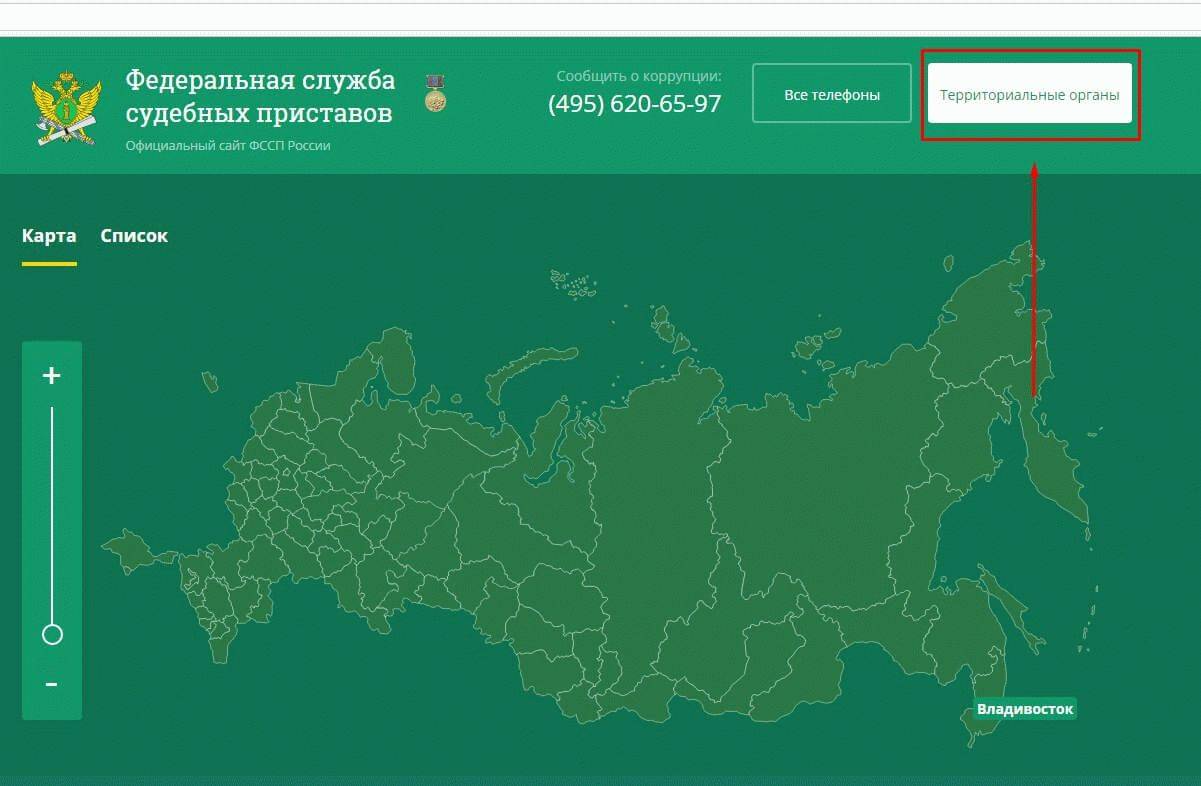Zoom out the map with minus icon

click(x=52, y=685)
